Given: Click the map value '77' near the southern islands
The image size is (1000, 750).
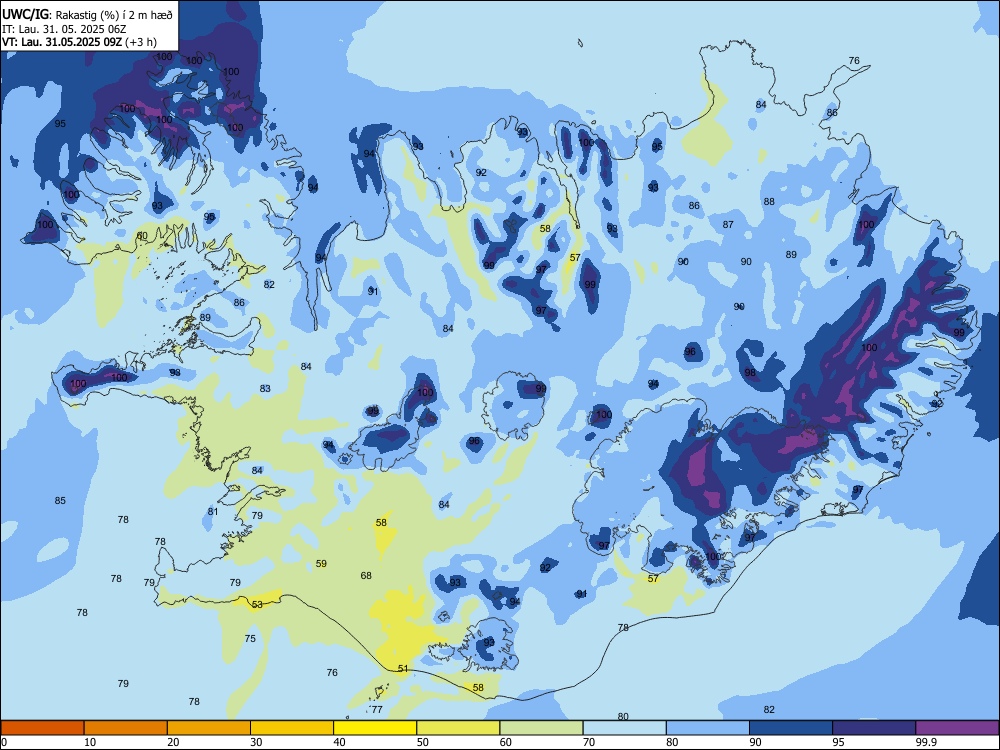Looking at the screenshot, I should click(x=377, y=709).
